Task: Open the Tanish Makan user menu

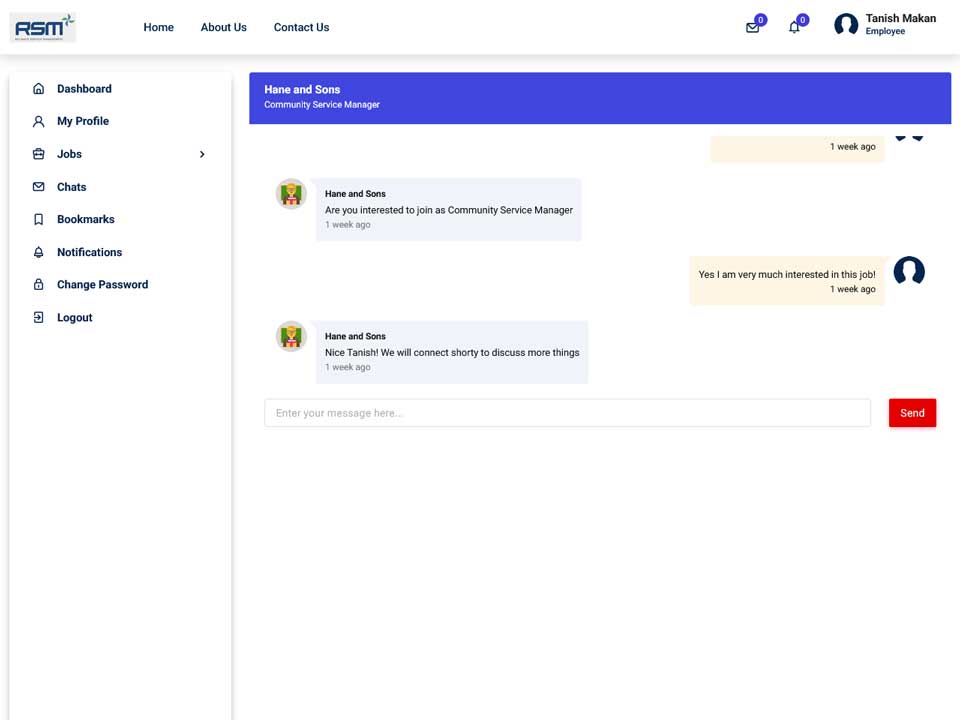Action: point(885,24)
